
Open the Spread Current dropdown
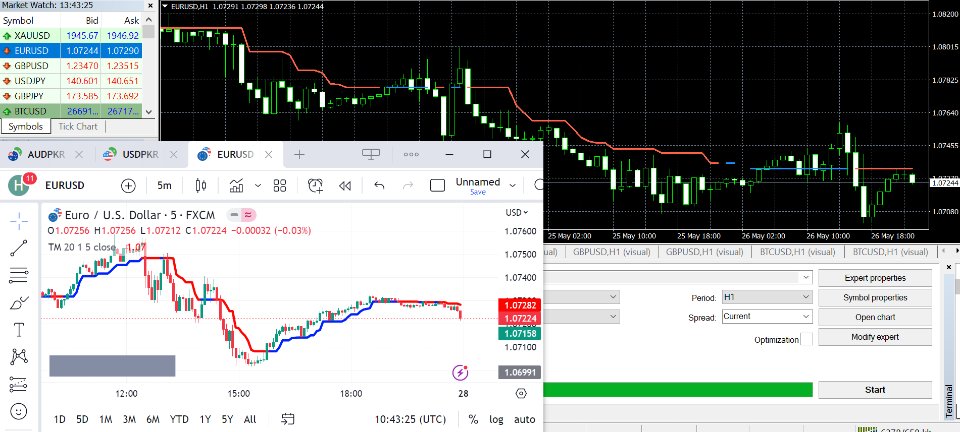pos(767,316)
